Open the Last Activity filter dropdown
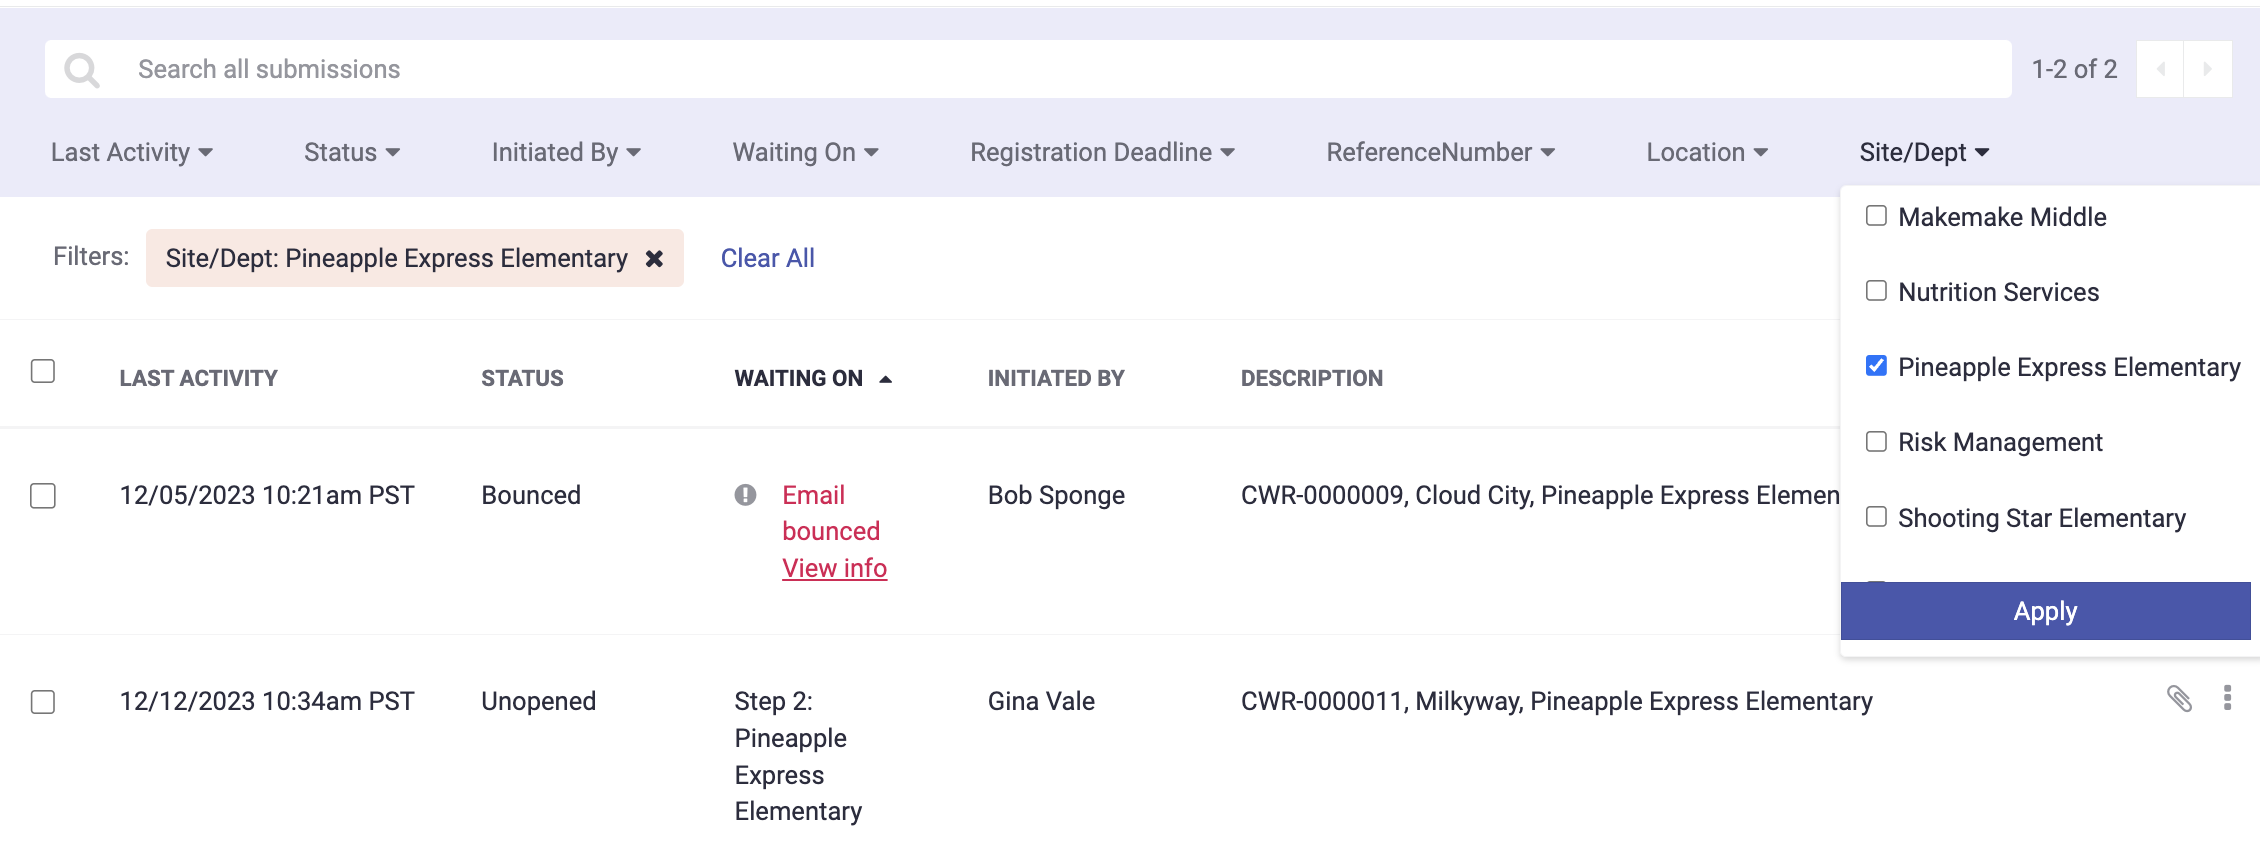The image size is (2260, 852). (131, 152)
